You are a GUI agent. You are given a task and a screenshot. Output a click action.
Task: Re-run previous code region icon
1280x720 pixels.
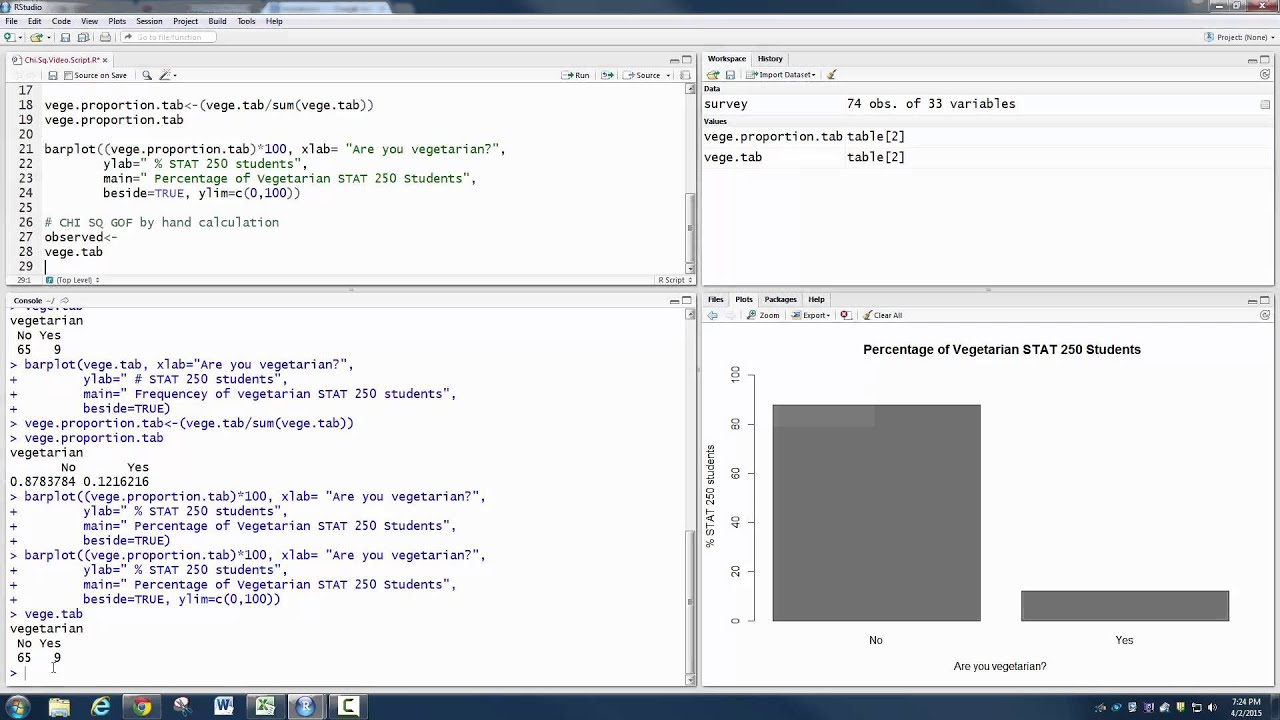coord(607,75)
